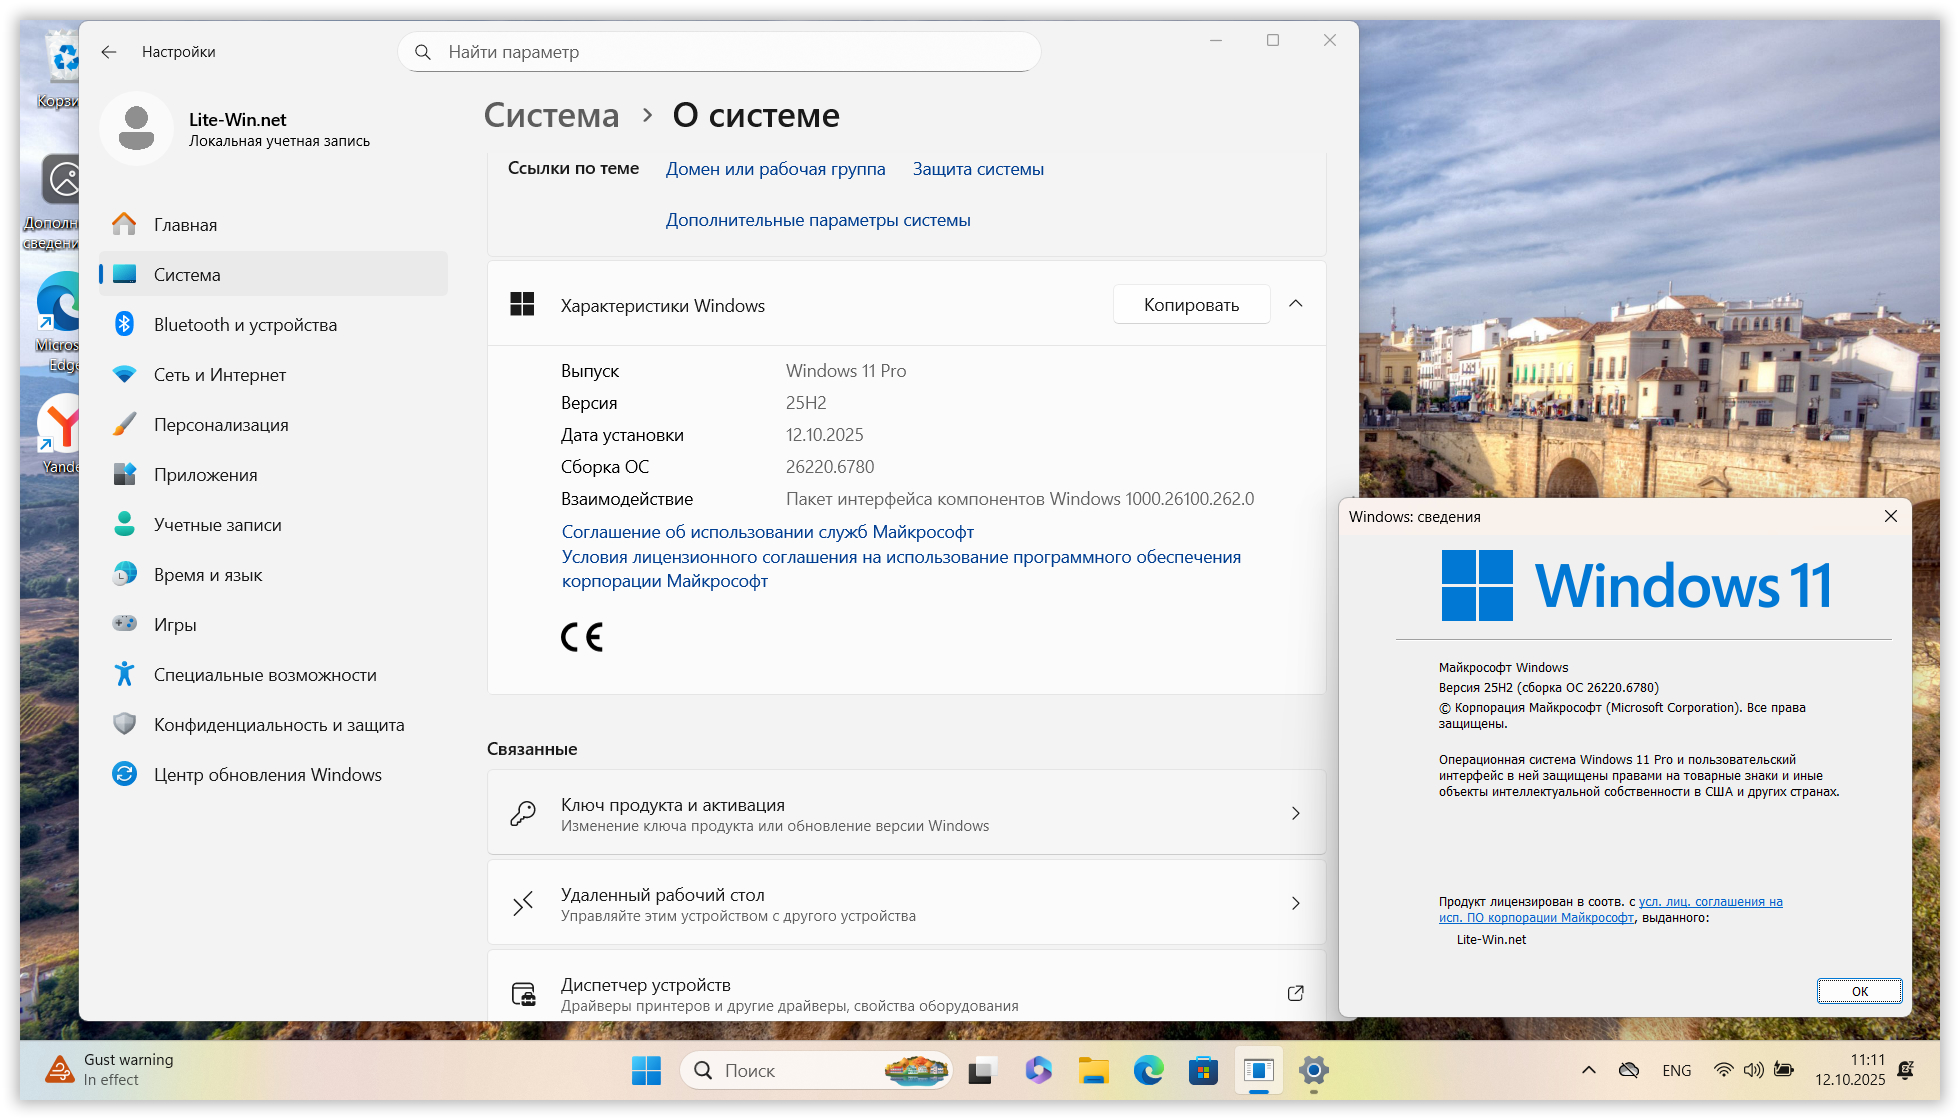1960x1120 pixels.
Task: Click the back arrow in Settings
Action: pos(109,52)
